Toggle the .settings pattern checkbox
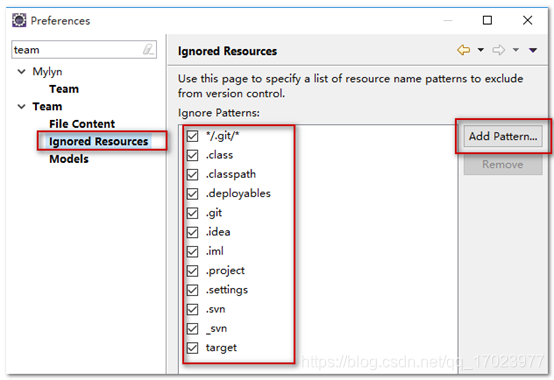The width and height of the screenshot is (554, 380). click(193, 290)
